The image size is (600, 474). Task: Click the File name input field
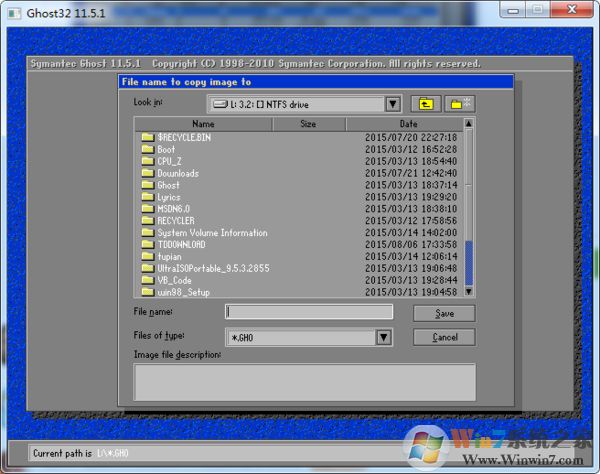pos(308,312)
